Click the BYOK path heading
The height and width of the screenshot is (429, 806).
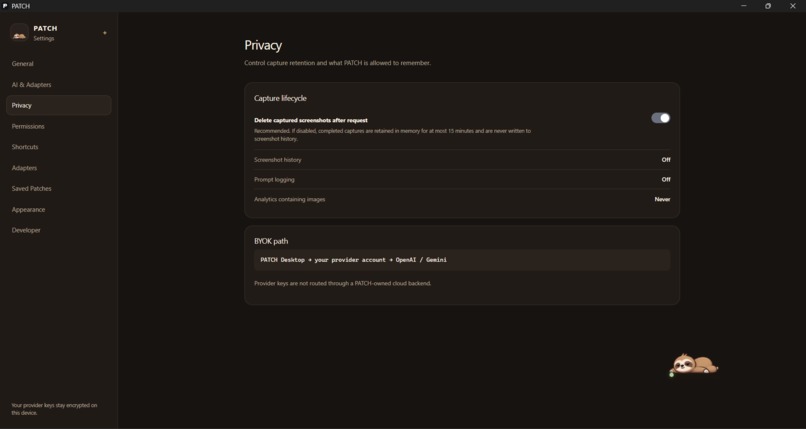(x=271, y=241)
